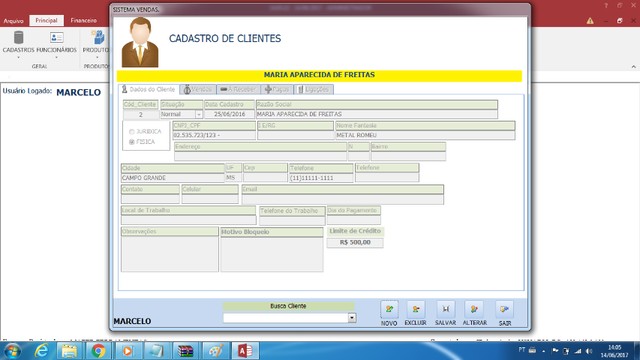
Task: Click the ALTERAR edit client icon
Action: 474,309
